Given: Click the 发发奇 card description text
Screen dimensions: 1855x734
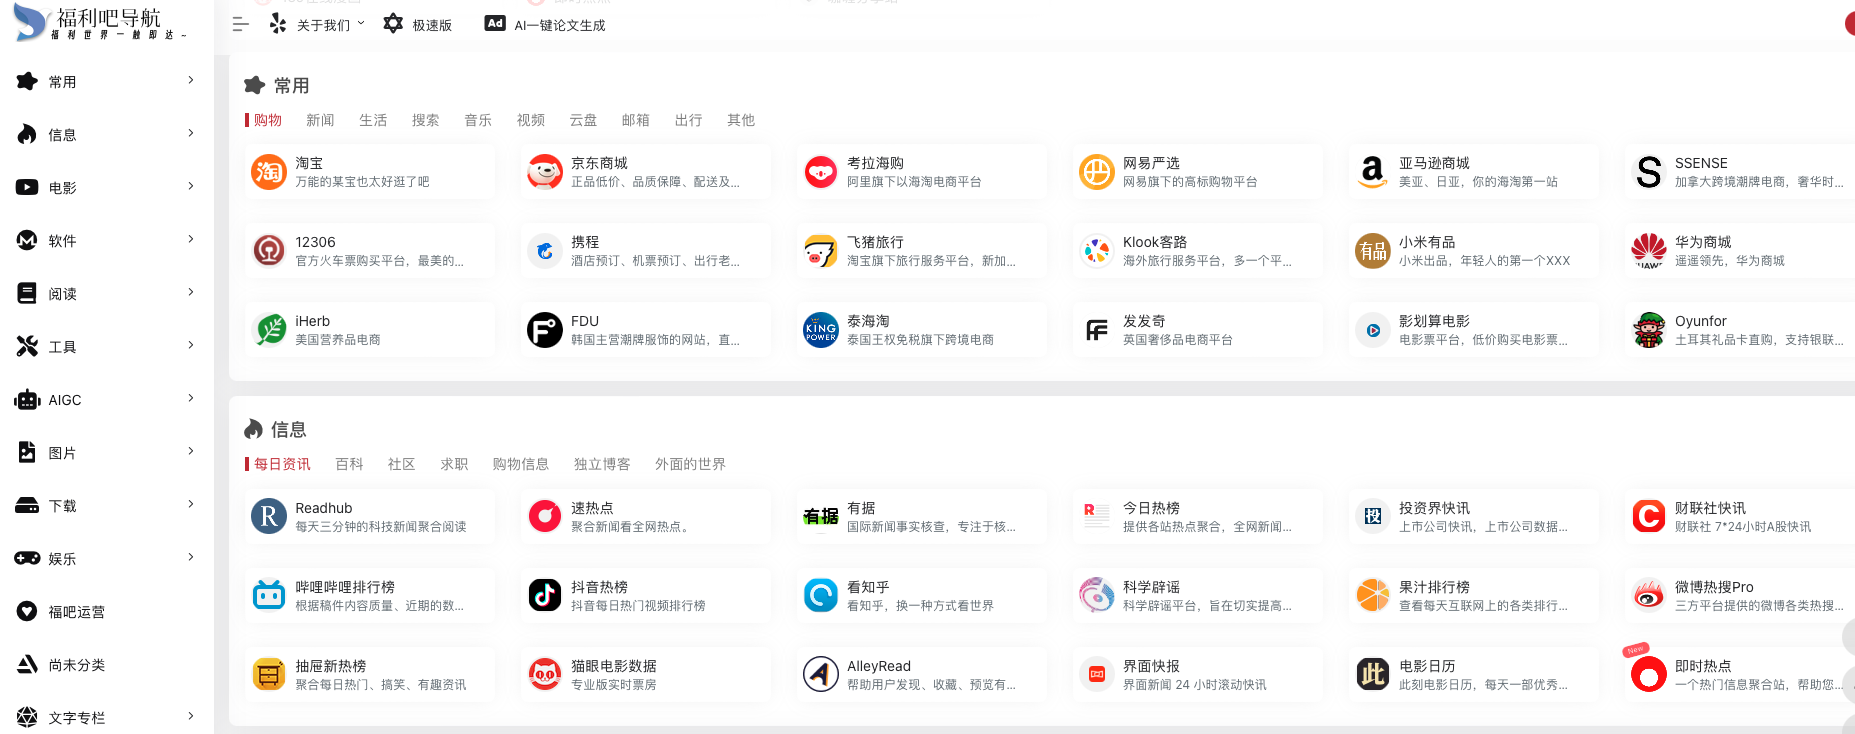Looking at the screenshot, I should pos(1178,340).
